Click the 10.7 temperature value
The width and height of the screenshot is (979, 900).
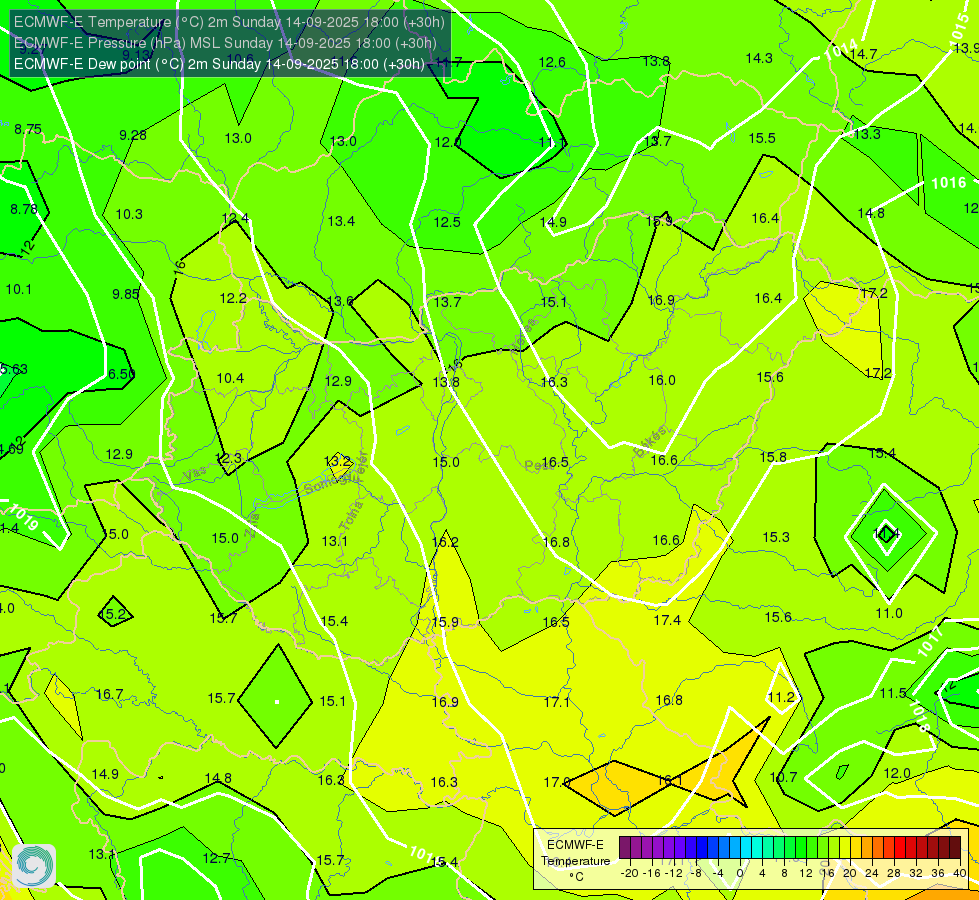[784, 777]
